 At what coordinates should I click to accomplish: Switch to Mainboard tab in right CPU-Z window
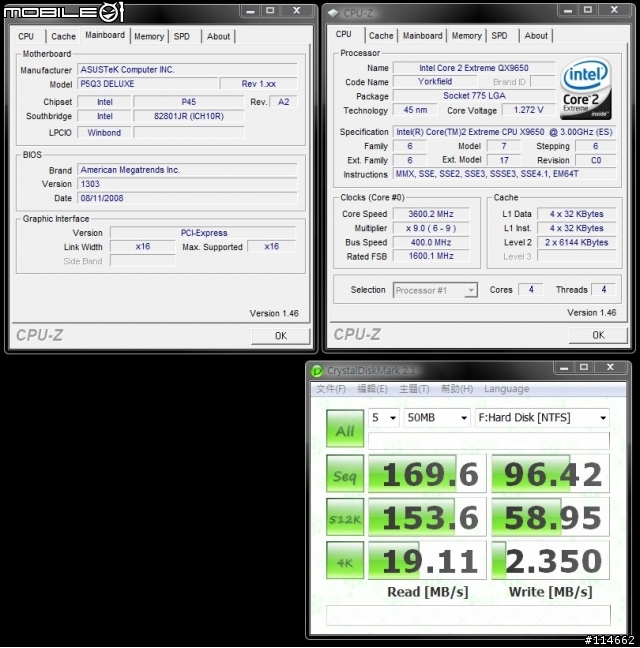[422, 36]
